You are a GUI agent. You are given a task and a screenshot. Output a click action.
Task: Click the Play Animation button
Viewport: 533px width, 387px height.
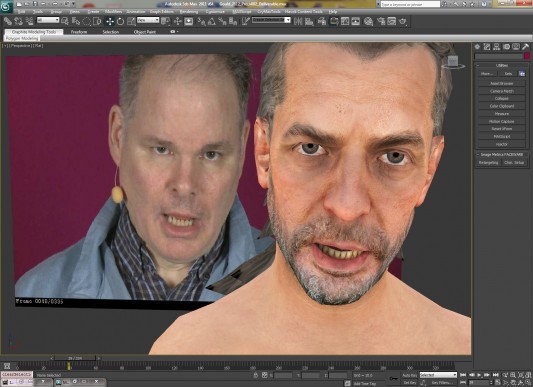(480, 375)
